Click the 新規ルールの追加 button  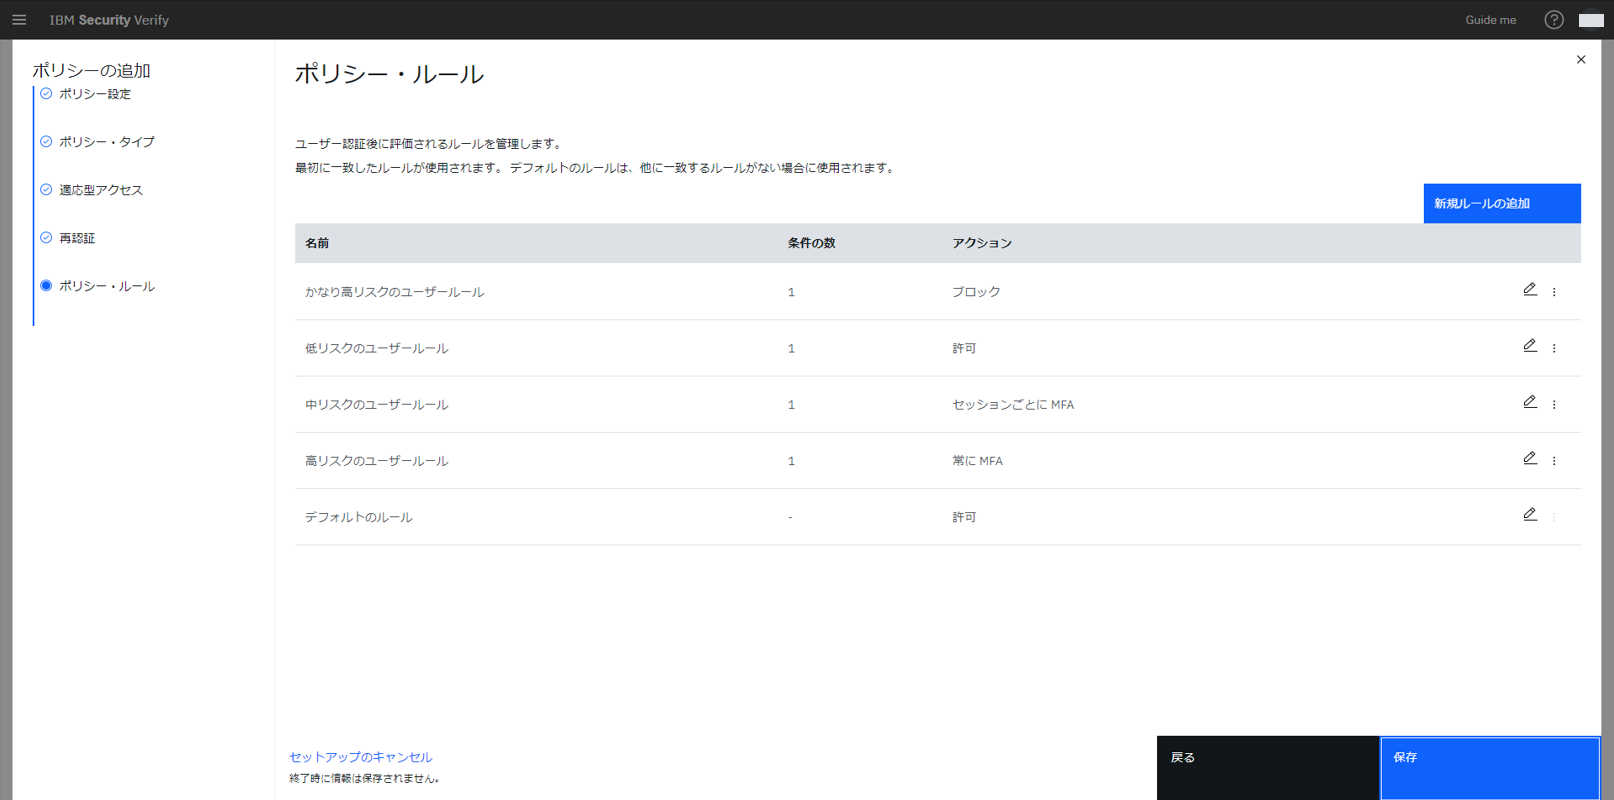[1501, 203]
